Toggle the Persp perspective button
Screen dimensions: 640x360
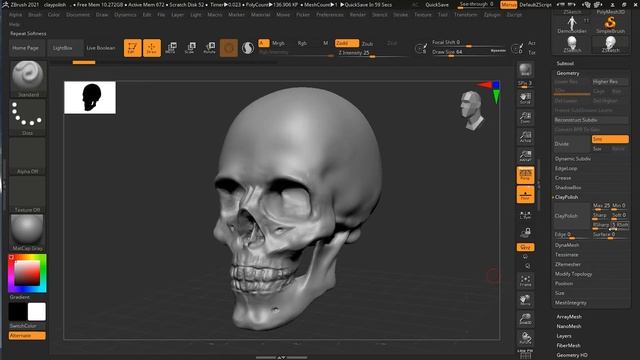tap(525, 175)
